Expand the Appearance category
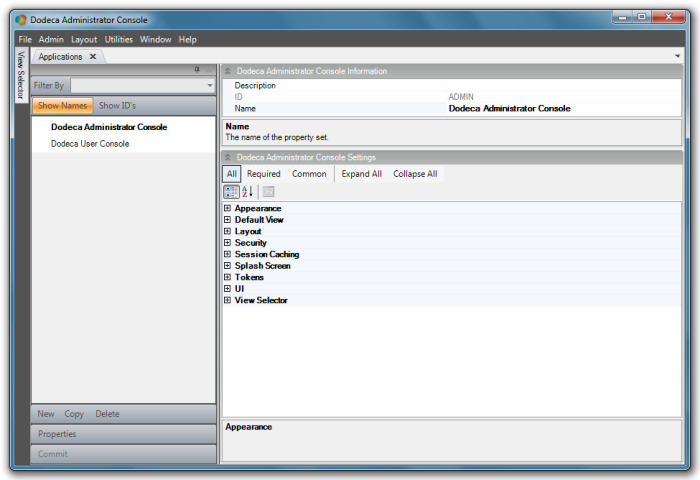Viewport: 700px width, 480px height. coord(227,208)
